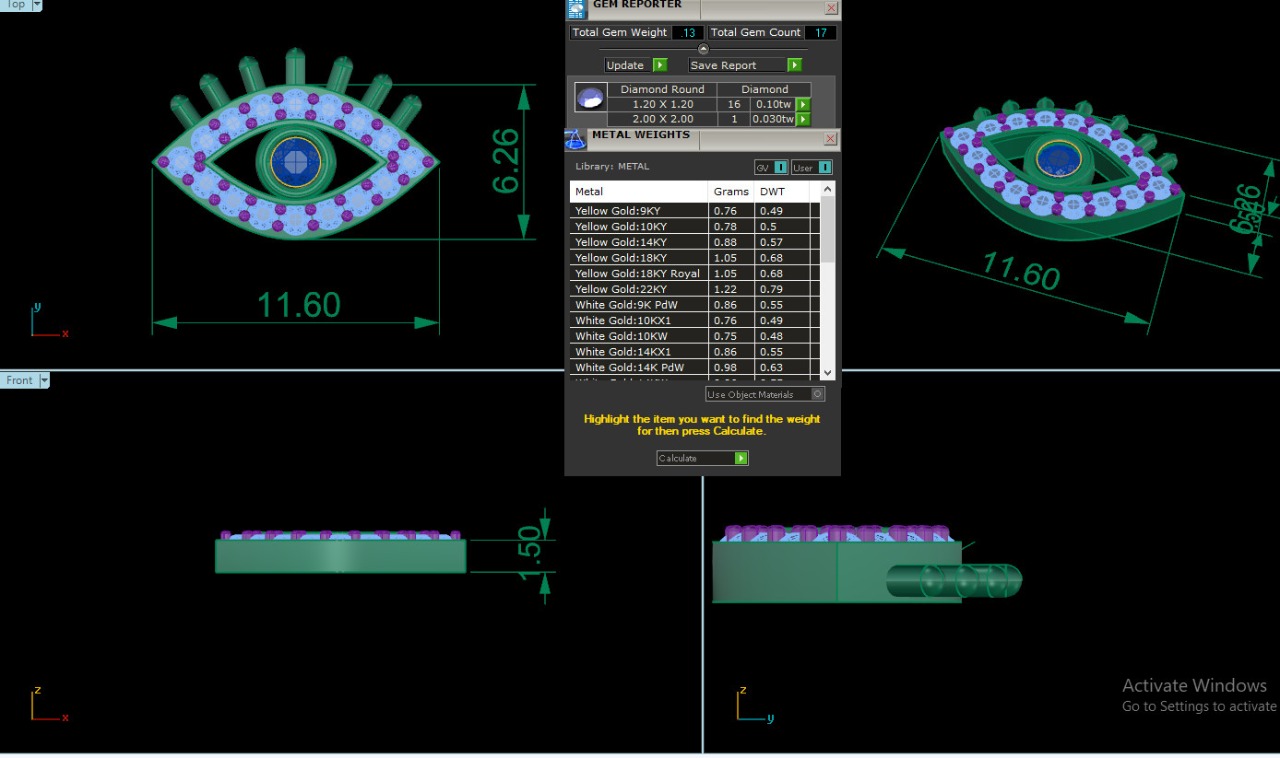
Task: Open the Front viewport dropdown menu
Action: [x=44, y=380]
